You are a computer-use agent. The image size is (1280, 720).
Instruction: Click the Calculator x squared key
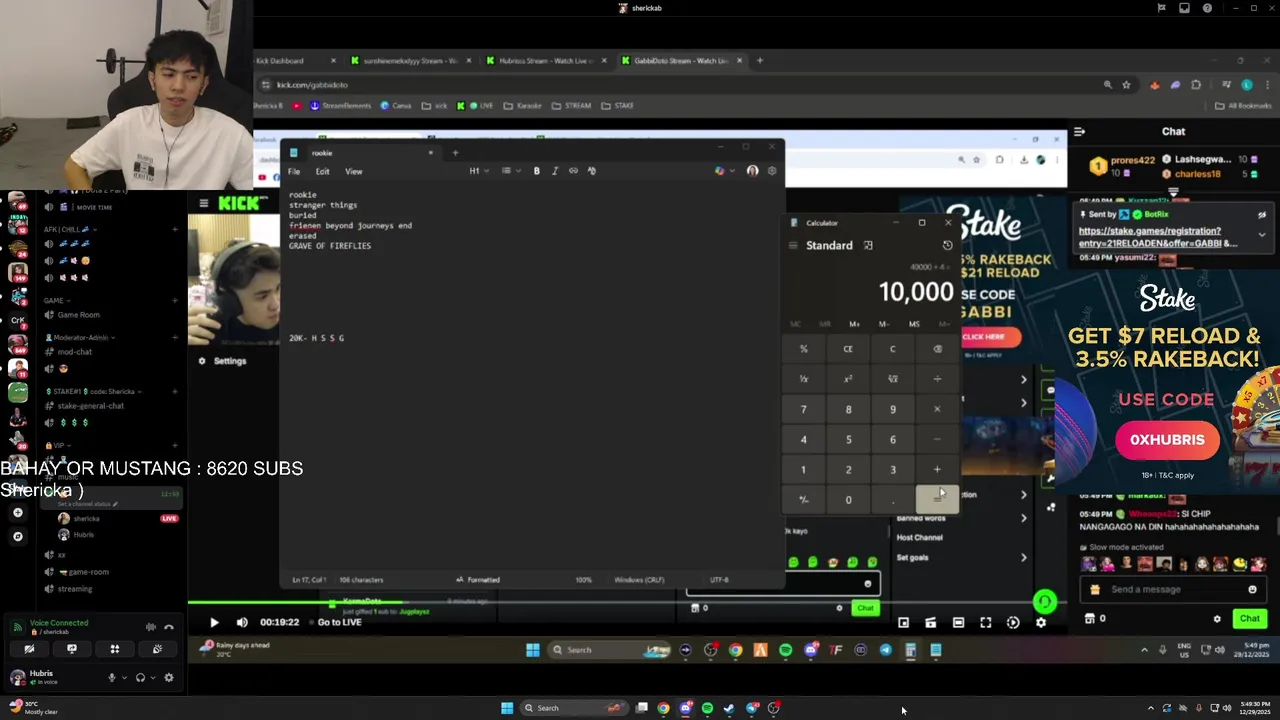(x=848, y=379)
